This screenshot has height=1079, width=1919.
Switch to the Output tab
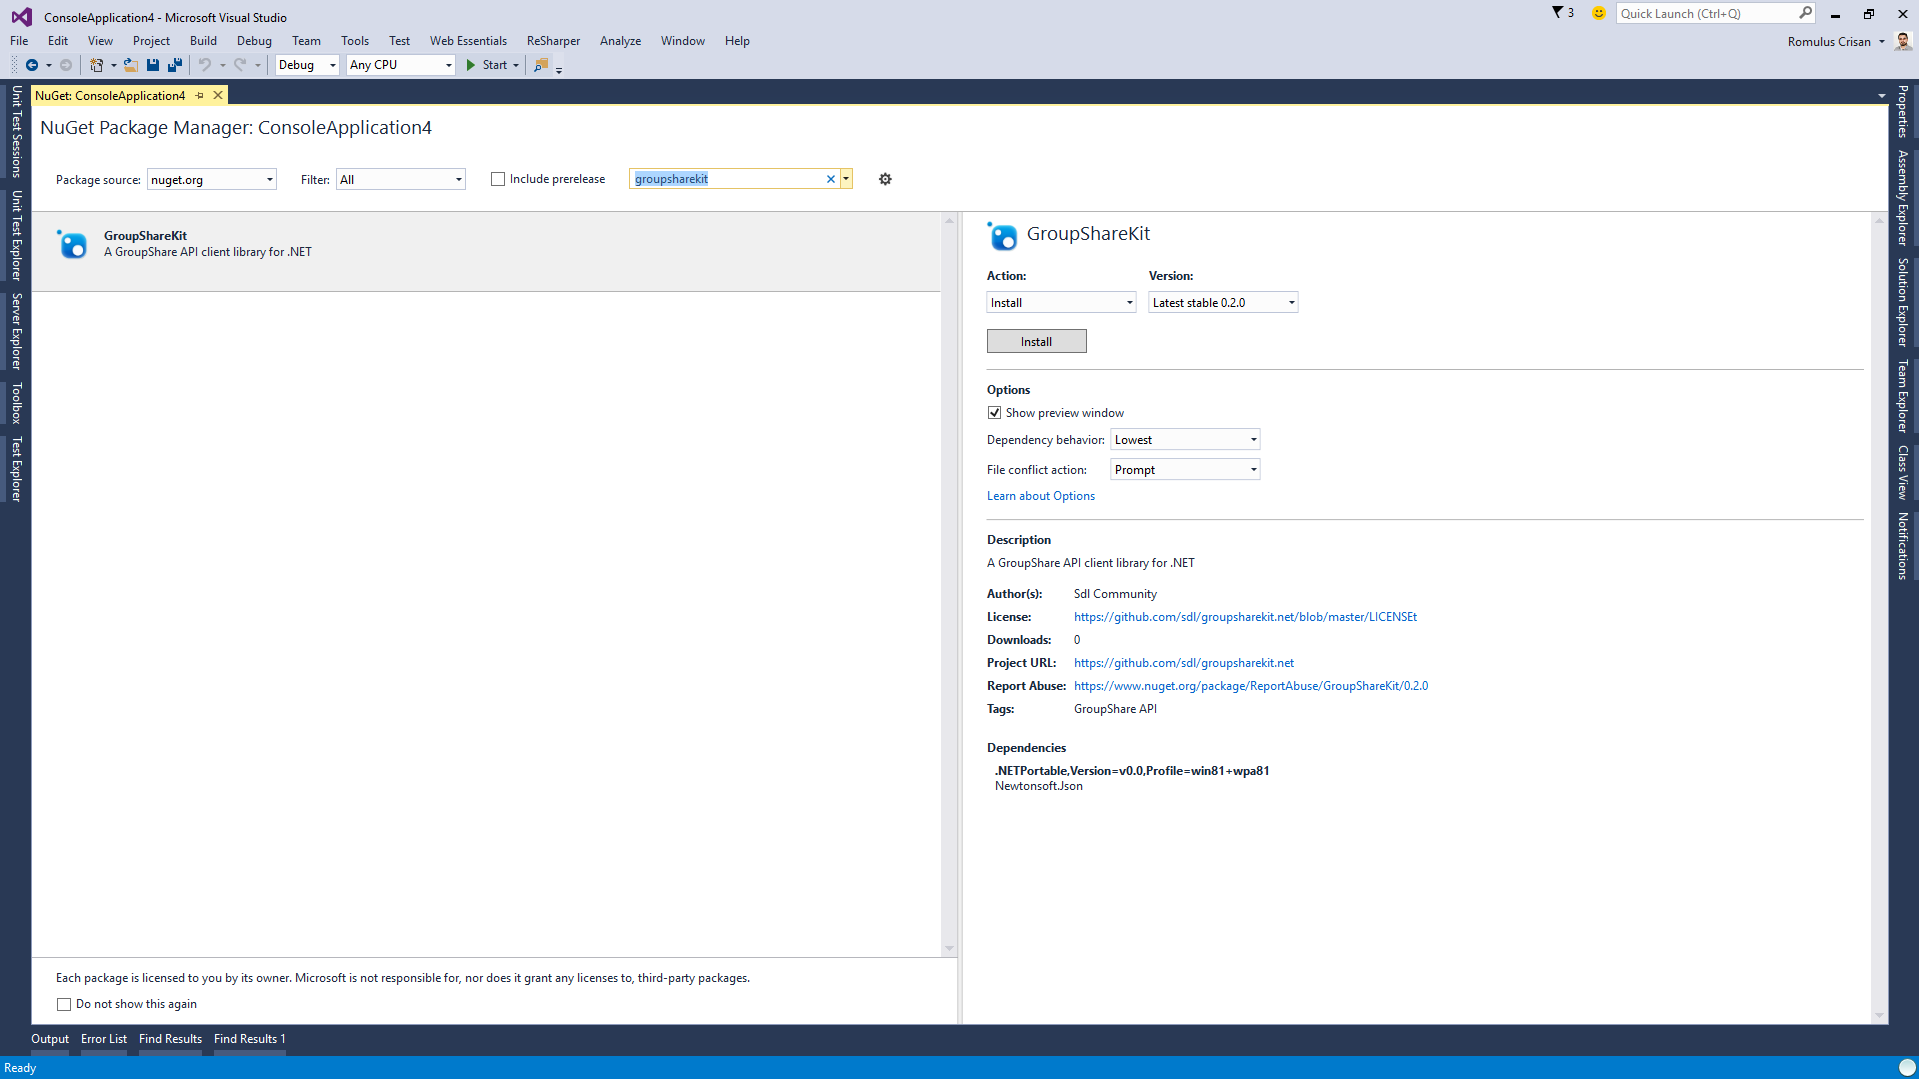(50, 1039)
